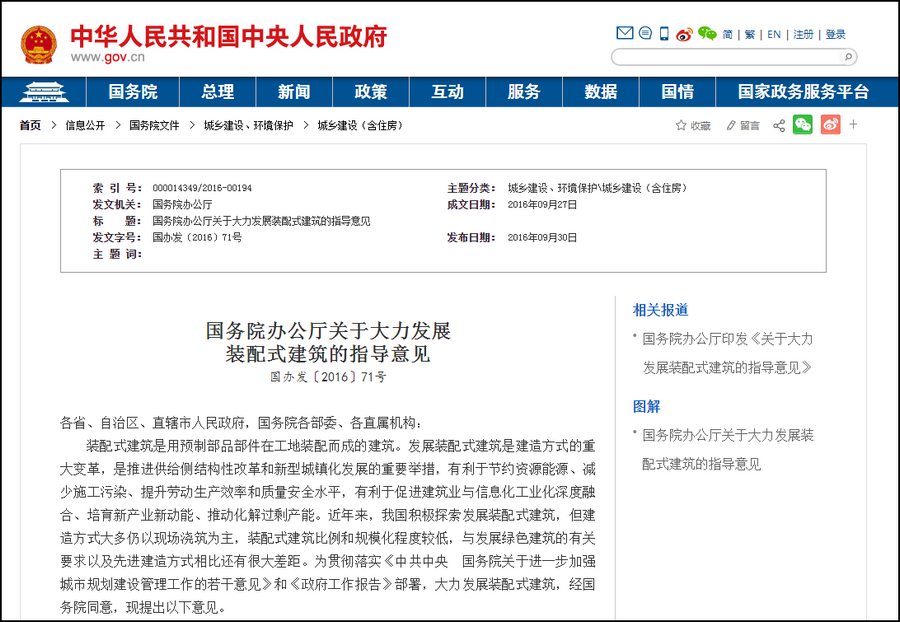Open 信息公开 breadcrumb
This screenshot has width=900, height=622.
tap(85, 125)
